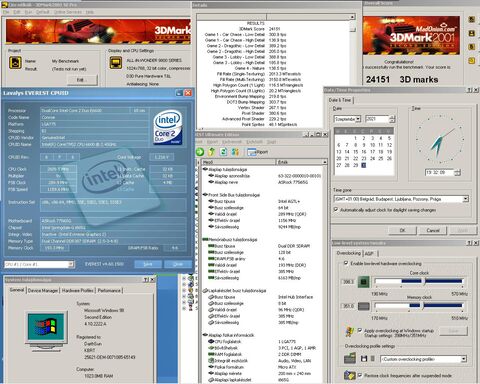The image size is (480, 384).
Task: Click the Windows 98 monitor logo in System Properties
Action: 46,331
